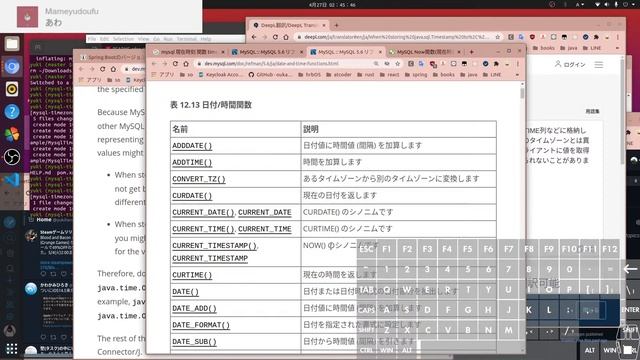Screen dimensions: 640x360
Task: Reload the MySQL docs page
Action: pyautogui.click(x=175, y=64)
